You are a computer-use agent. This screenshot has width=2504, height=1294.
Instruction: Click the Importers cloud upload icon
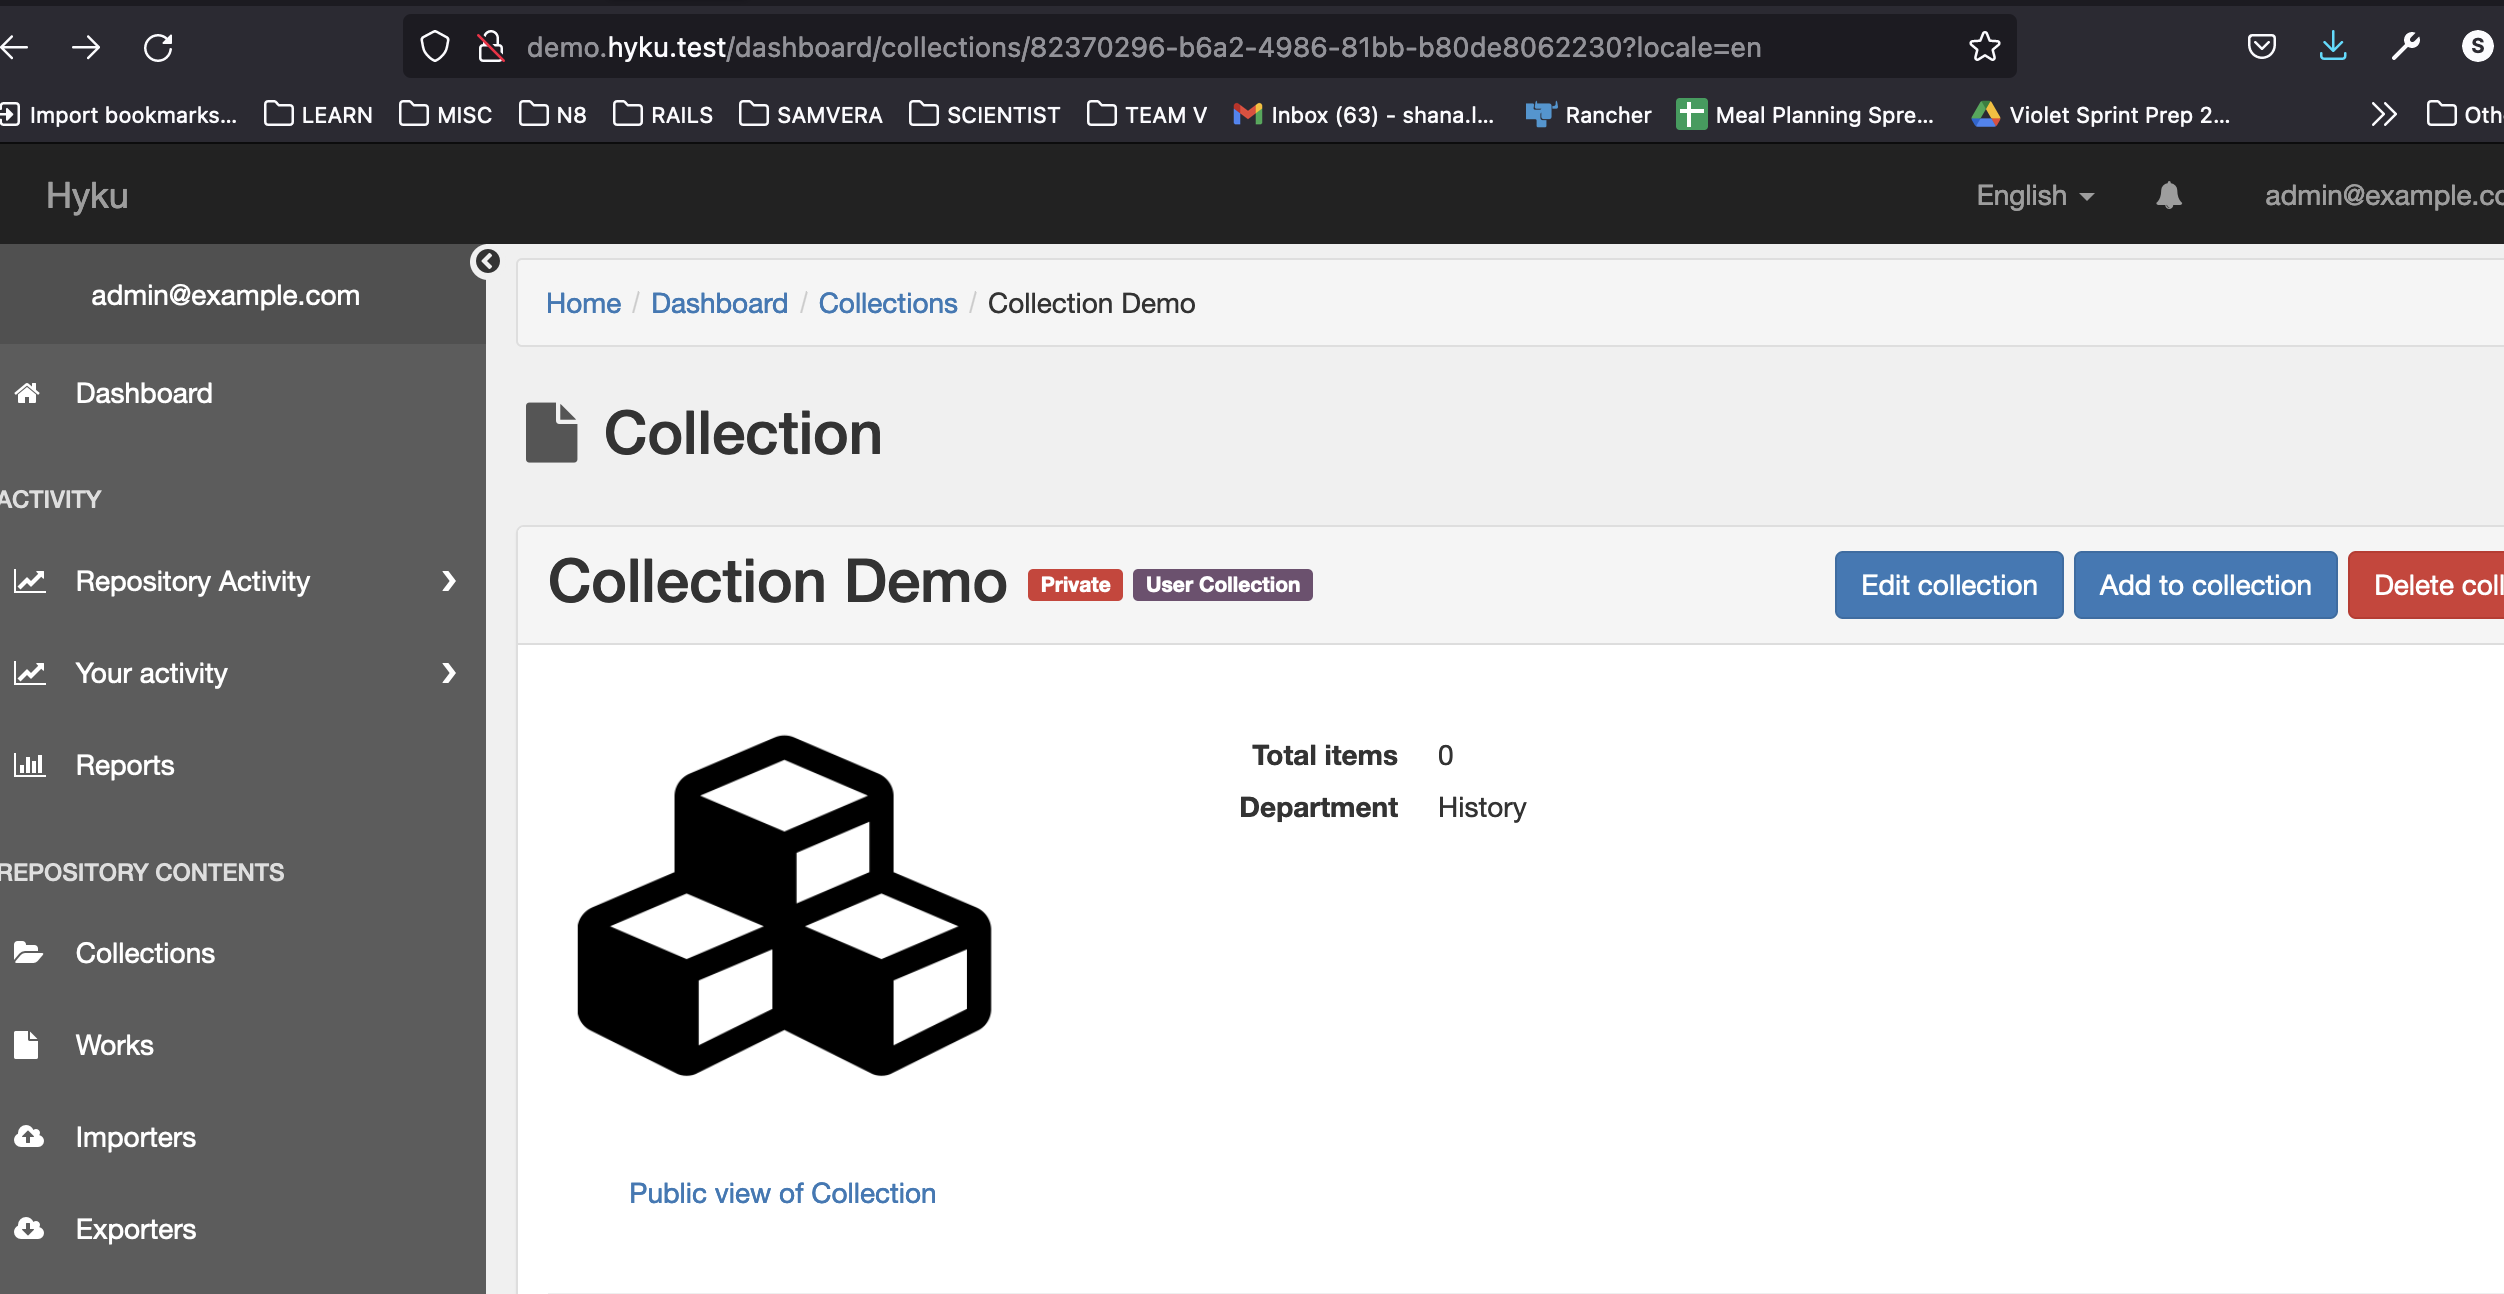click(29, 1137)
